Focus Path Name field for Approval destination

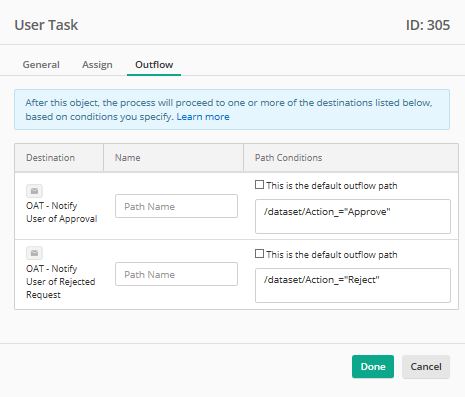coord(176,206)
